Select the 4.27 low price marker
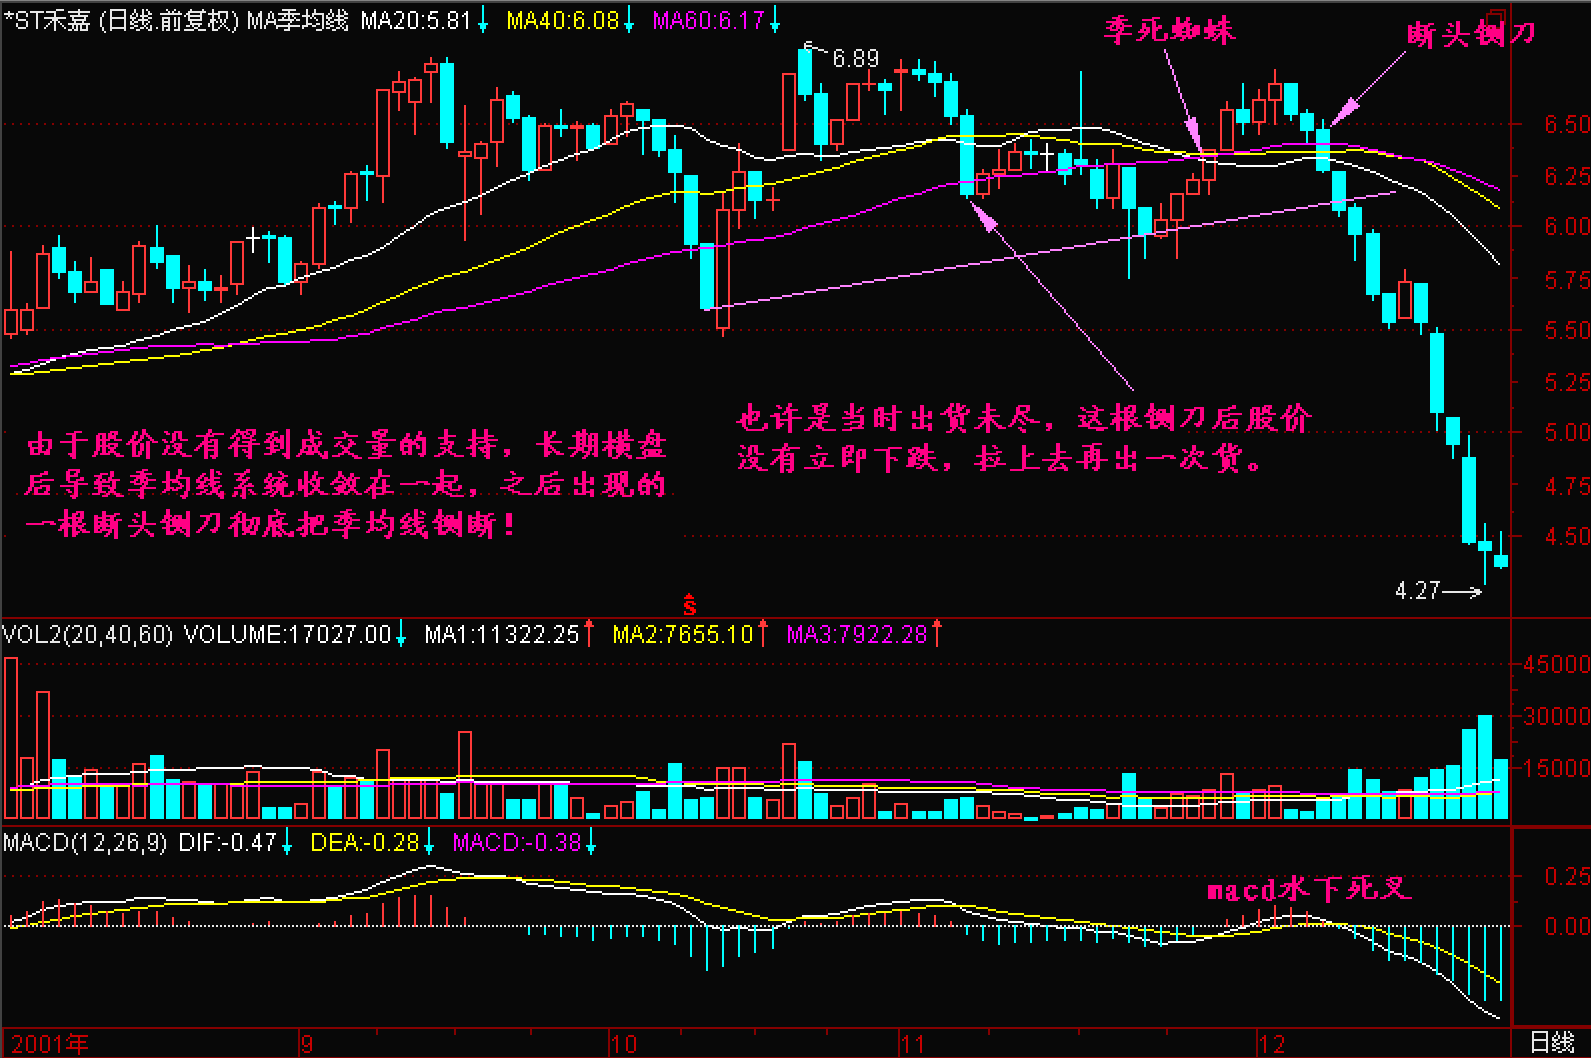Viewport: 1591px width, 1058px height. point(1417,591)
